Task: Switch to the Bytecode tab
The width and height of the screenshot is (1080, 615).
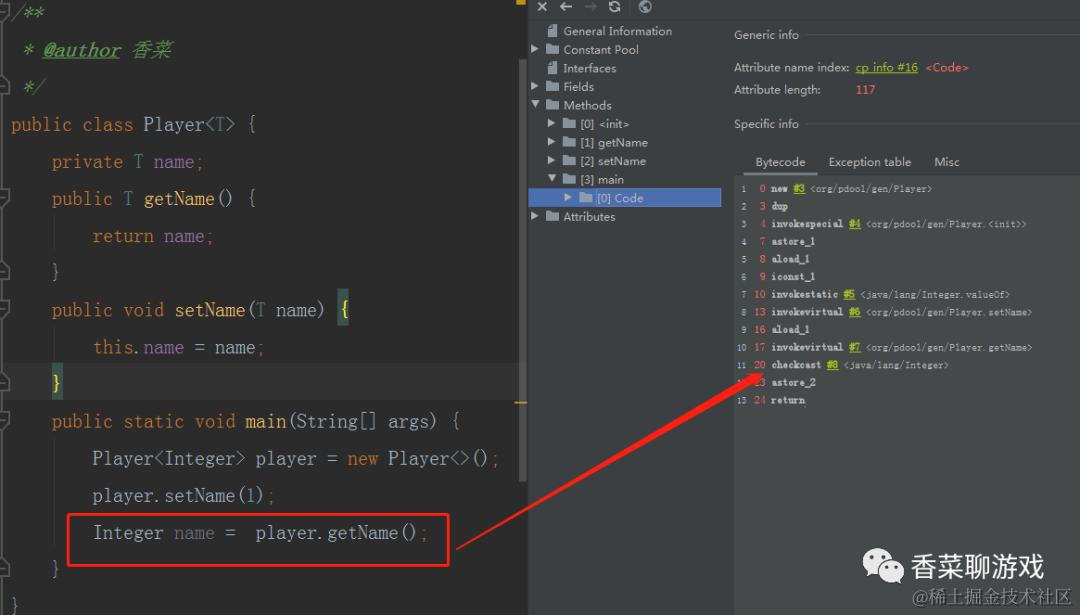Action: click(x=780, y=162)
